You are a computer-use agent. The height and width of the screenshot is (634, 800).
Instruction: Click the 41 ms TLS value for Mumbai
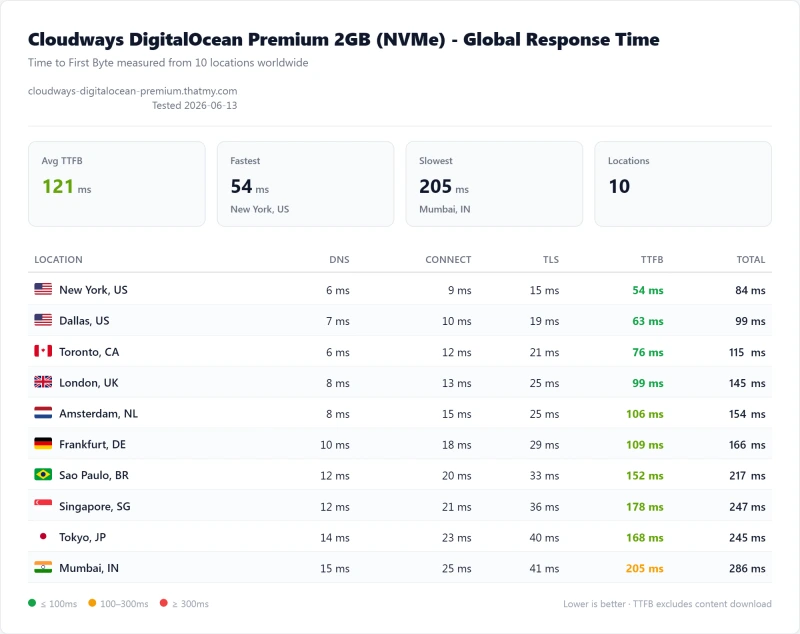coord(544,568)
